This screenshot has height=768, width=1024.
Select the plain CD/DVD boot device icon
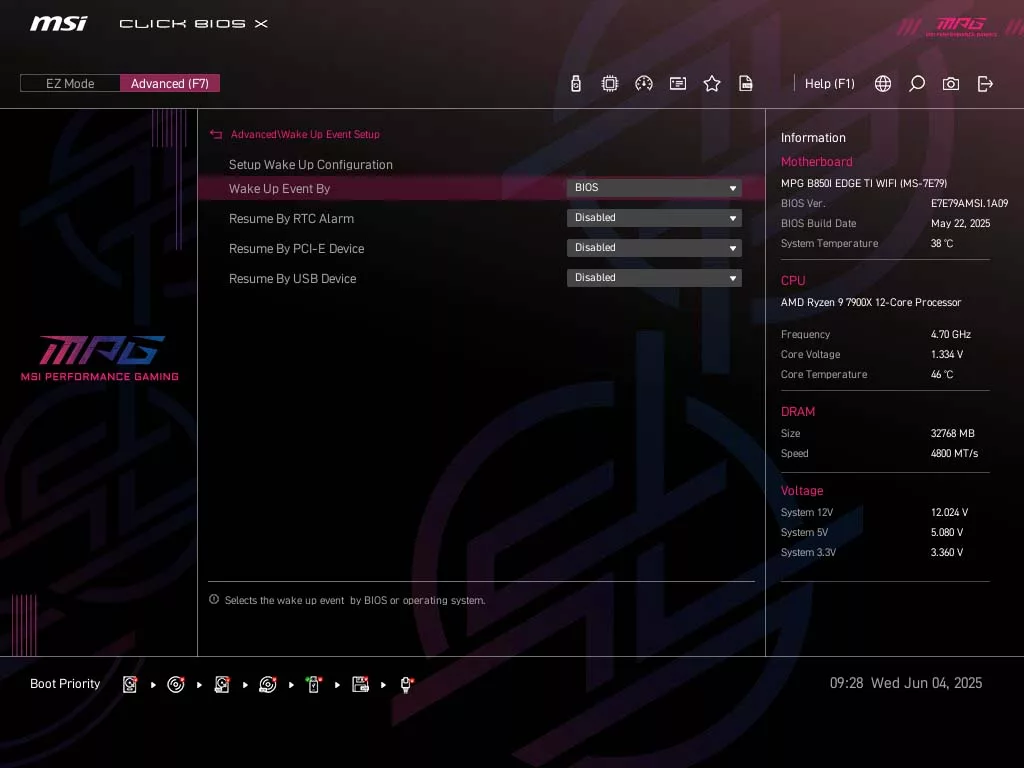[176, 684]
